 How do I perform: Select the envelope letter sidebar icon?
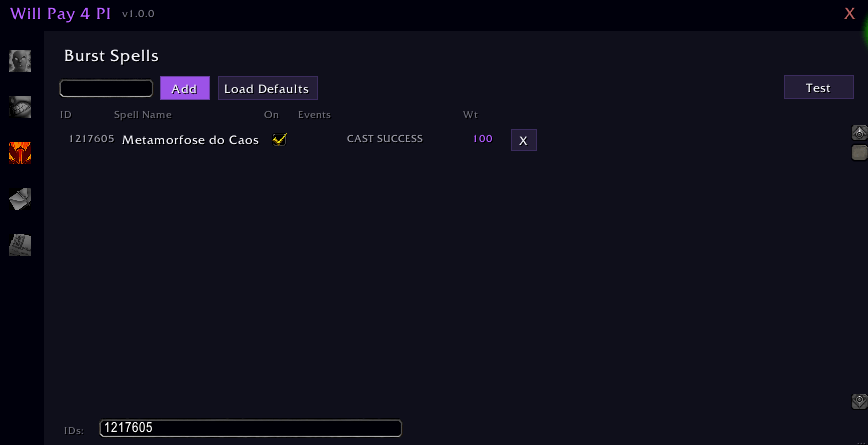click(20, 199)
